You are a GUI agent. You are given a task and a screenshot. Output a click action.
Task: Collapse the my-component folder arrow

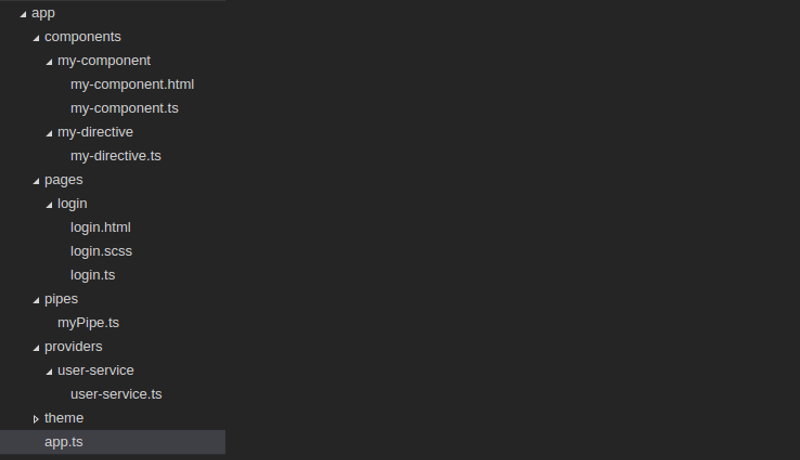pyautogui.click(x=50, y=62)
